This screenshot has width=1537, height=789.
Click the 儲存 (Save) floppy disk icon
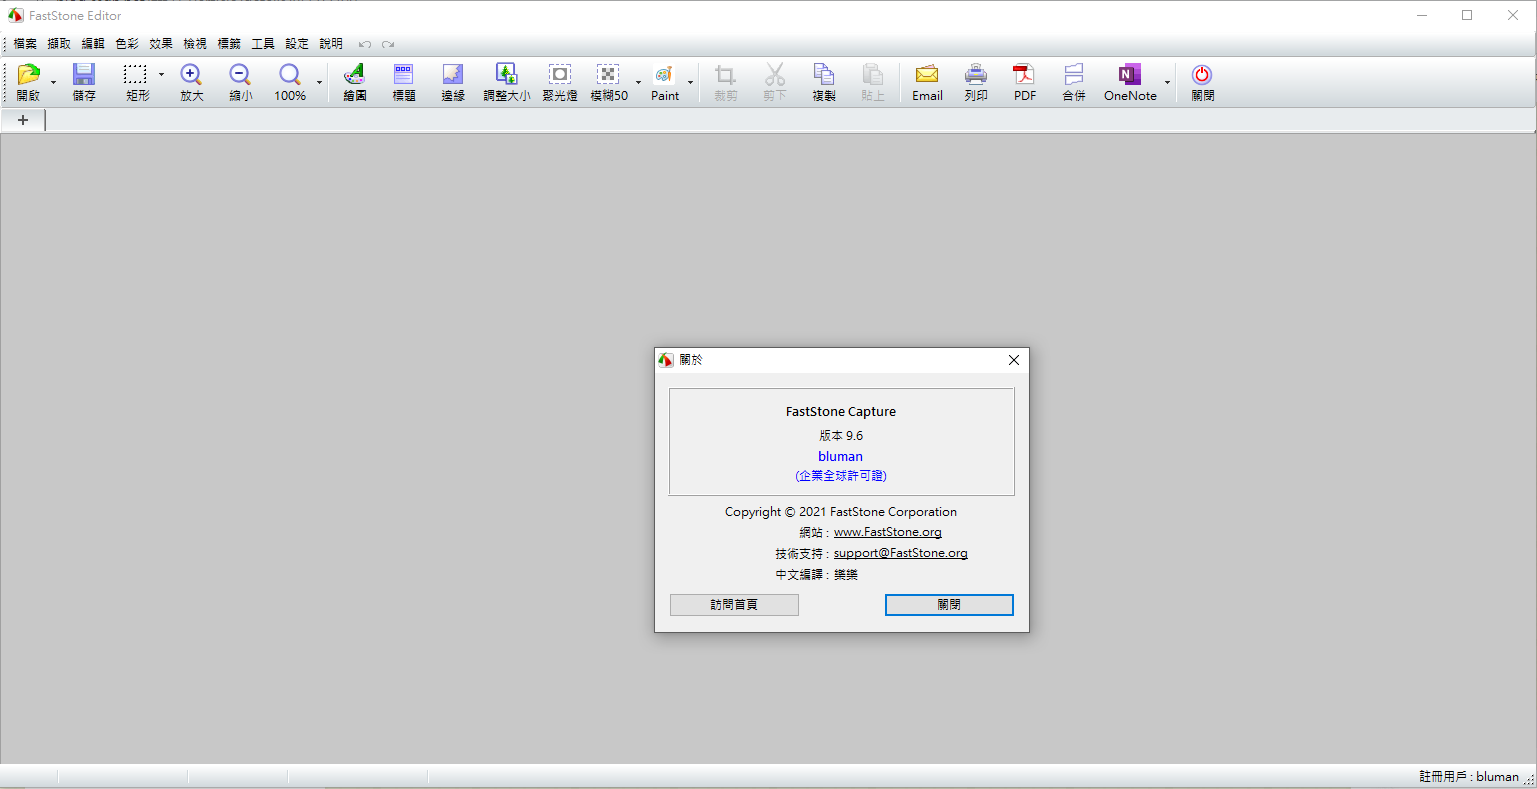(x=84, y=76)
